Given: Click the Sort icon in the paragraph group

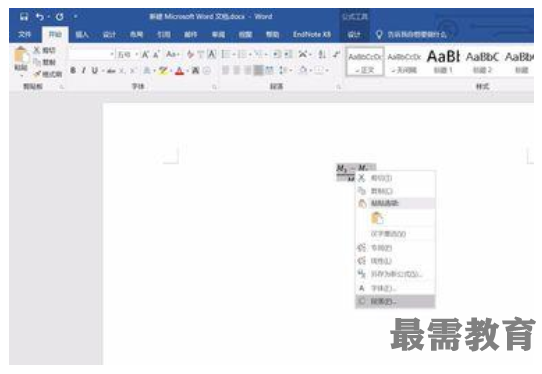Looking at the screenshot, I should [322, 54].
